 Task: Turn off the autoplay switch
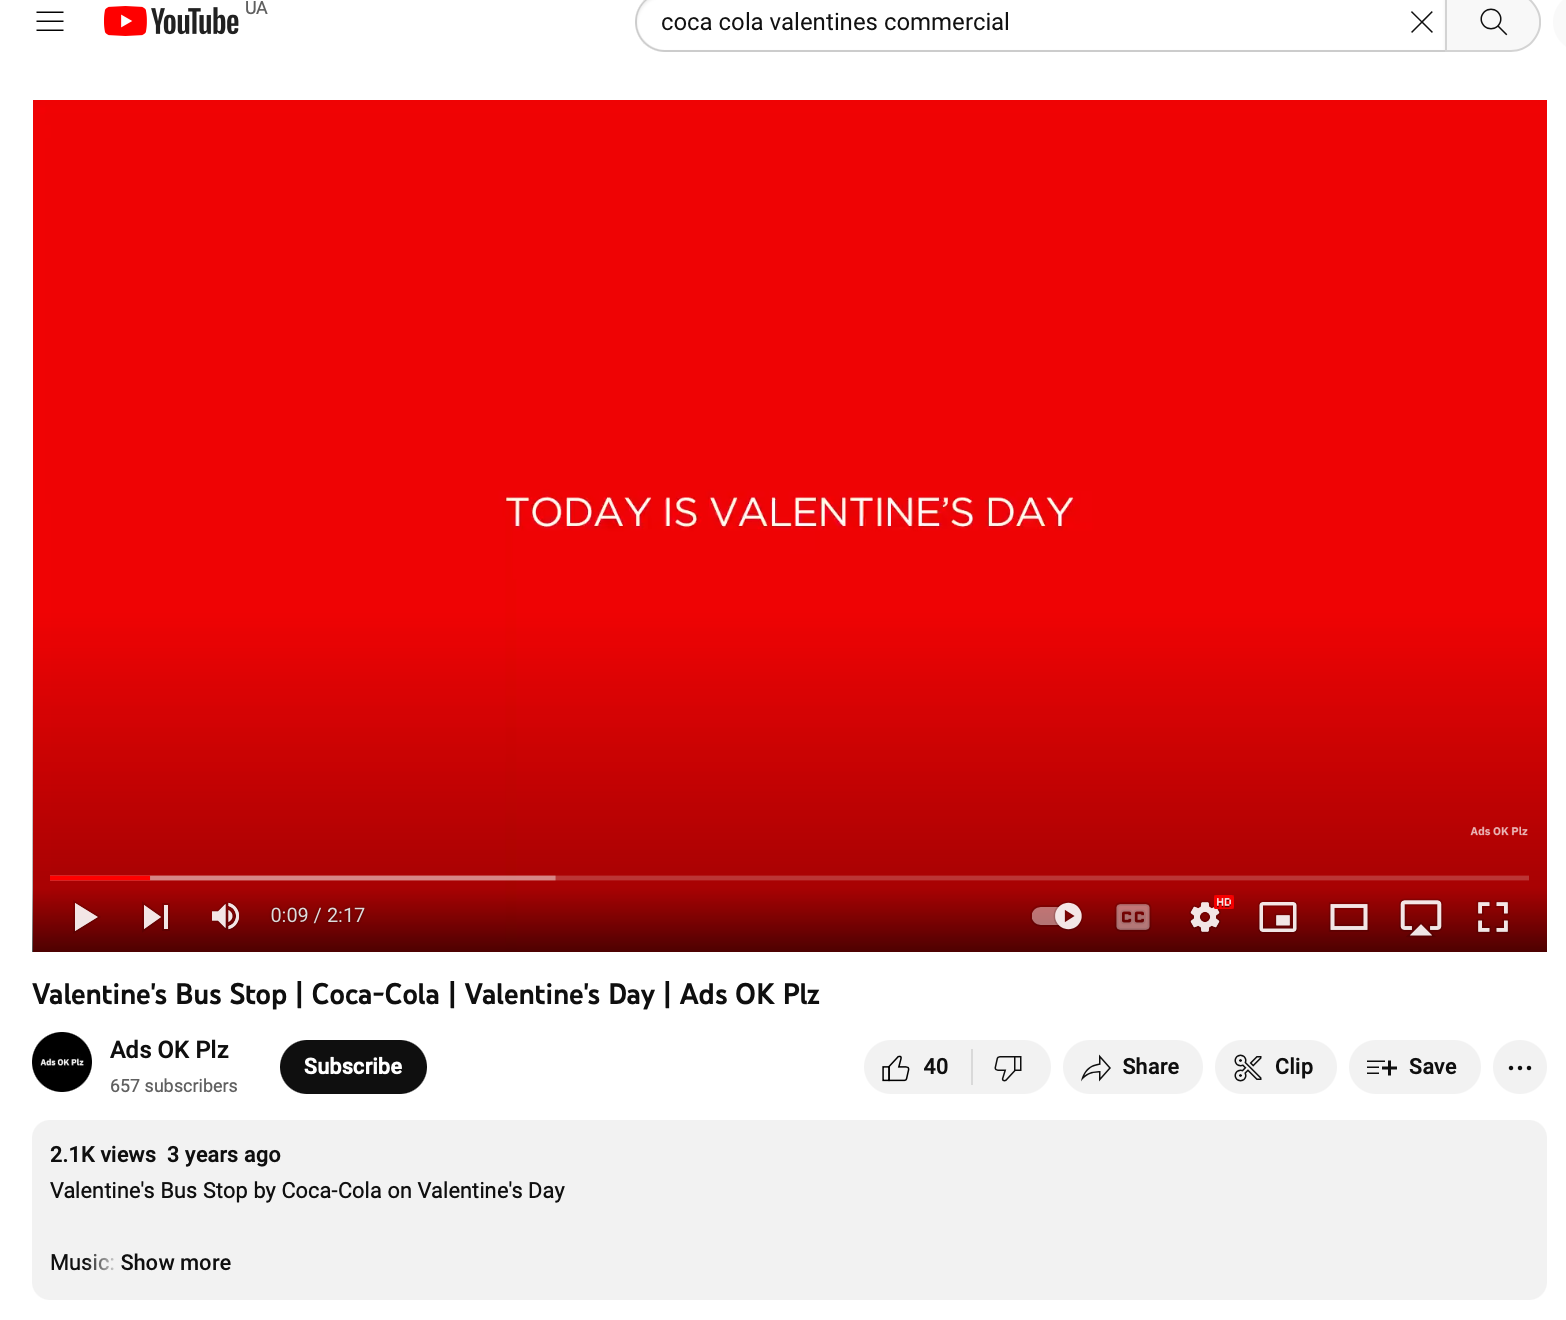coord(1057,916)
